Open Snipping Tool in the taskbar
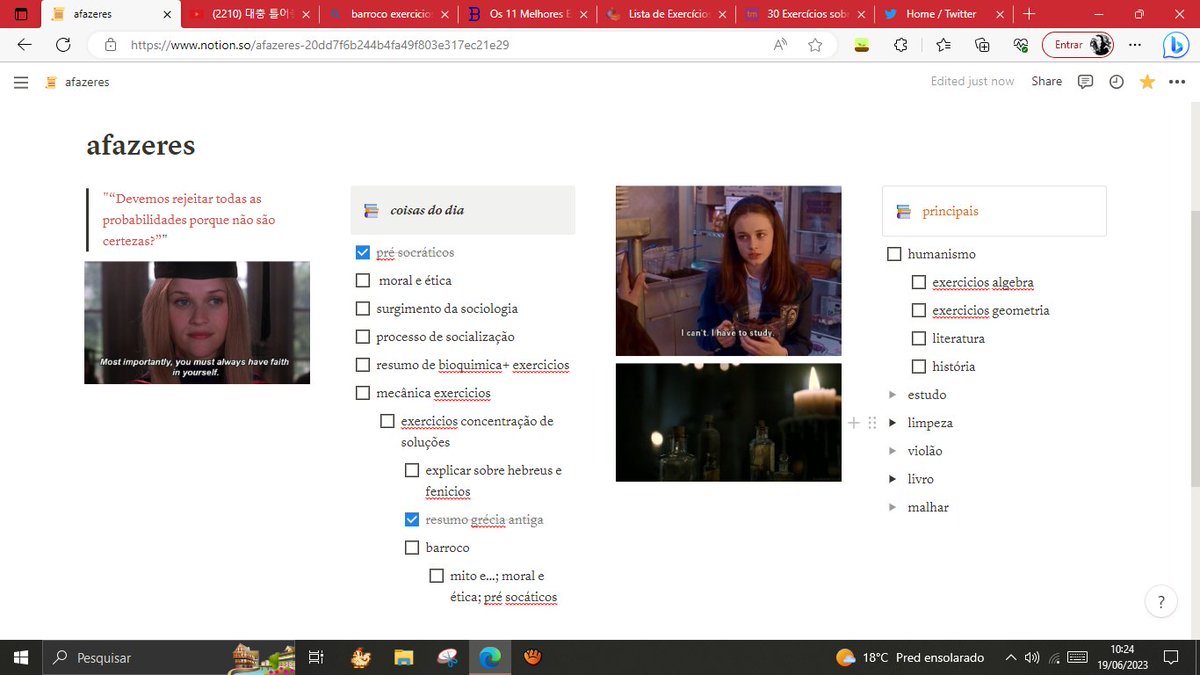Viewport: 1200px width, 675px height. click(x=447, y=657)
